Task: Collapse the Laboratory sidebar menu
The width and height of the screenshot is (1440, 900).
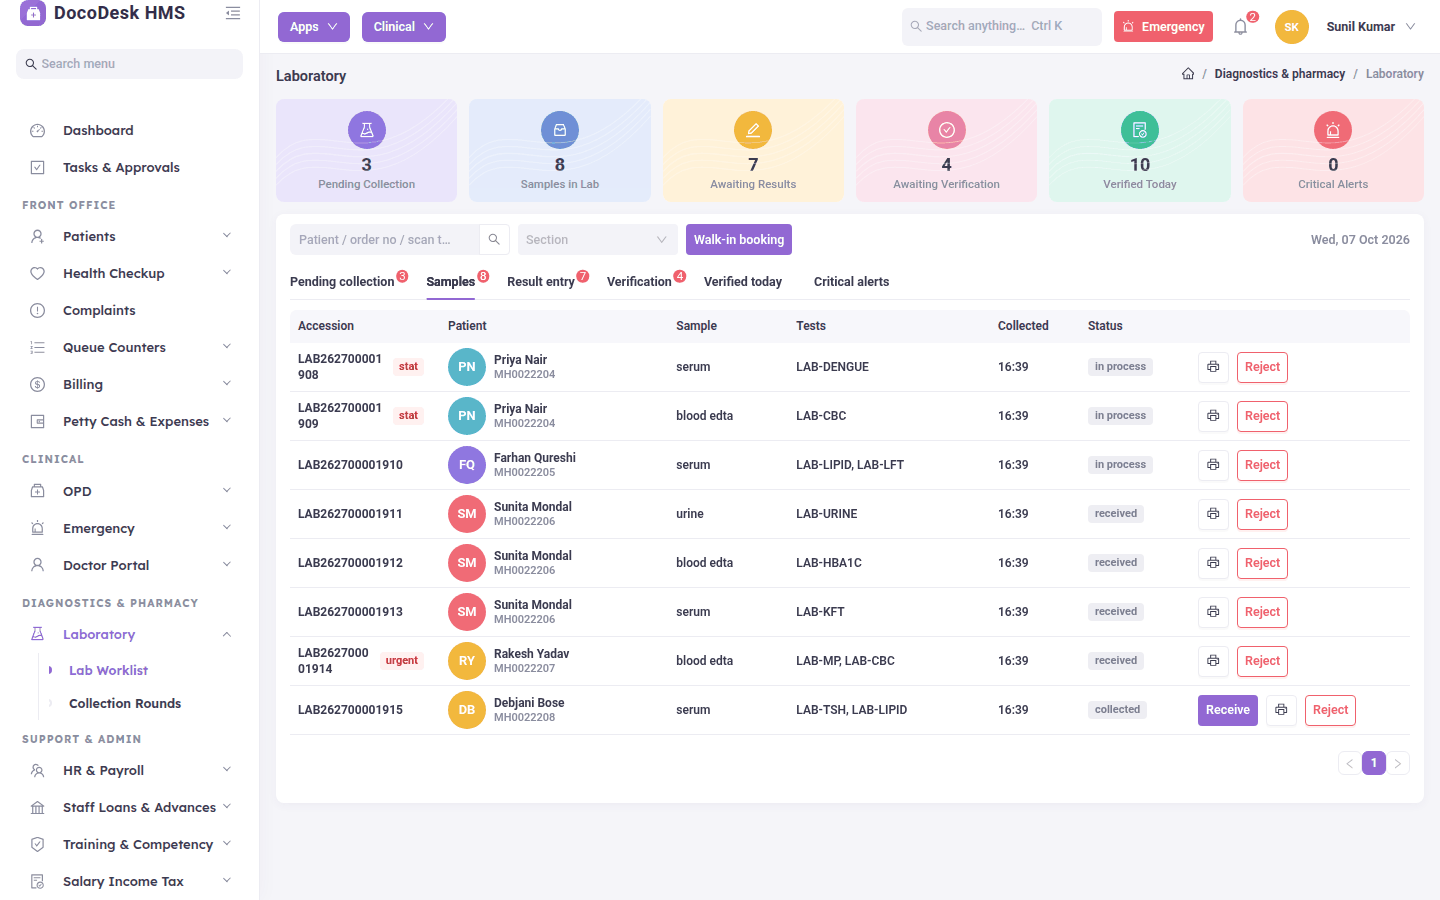Action: click(x=130, y=635)
